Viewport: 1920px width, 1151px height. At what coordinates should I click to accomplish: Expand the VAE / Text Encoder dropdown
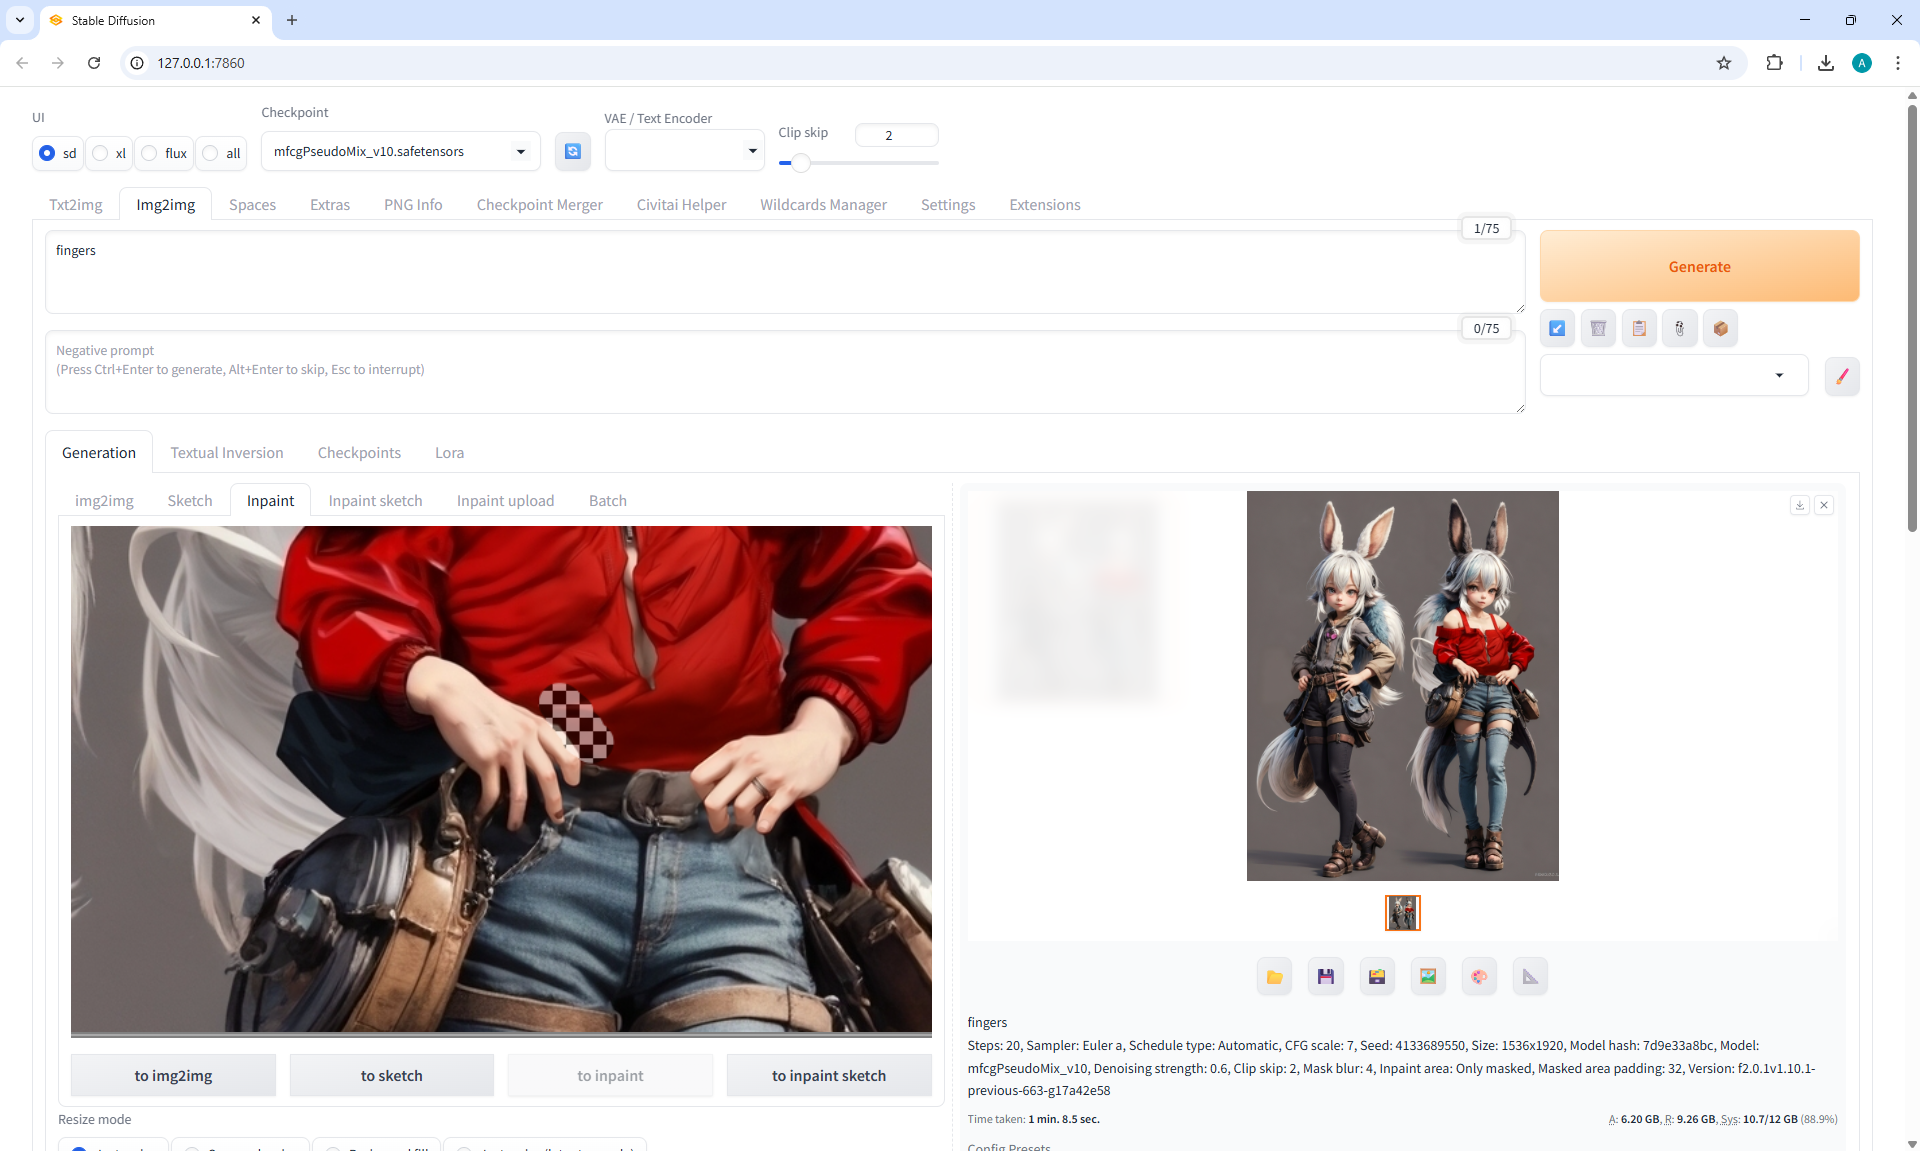(684, 151)
